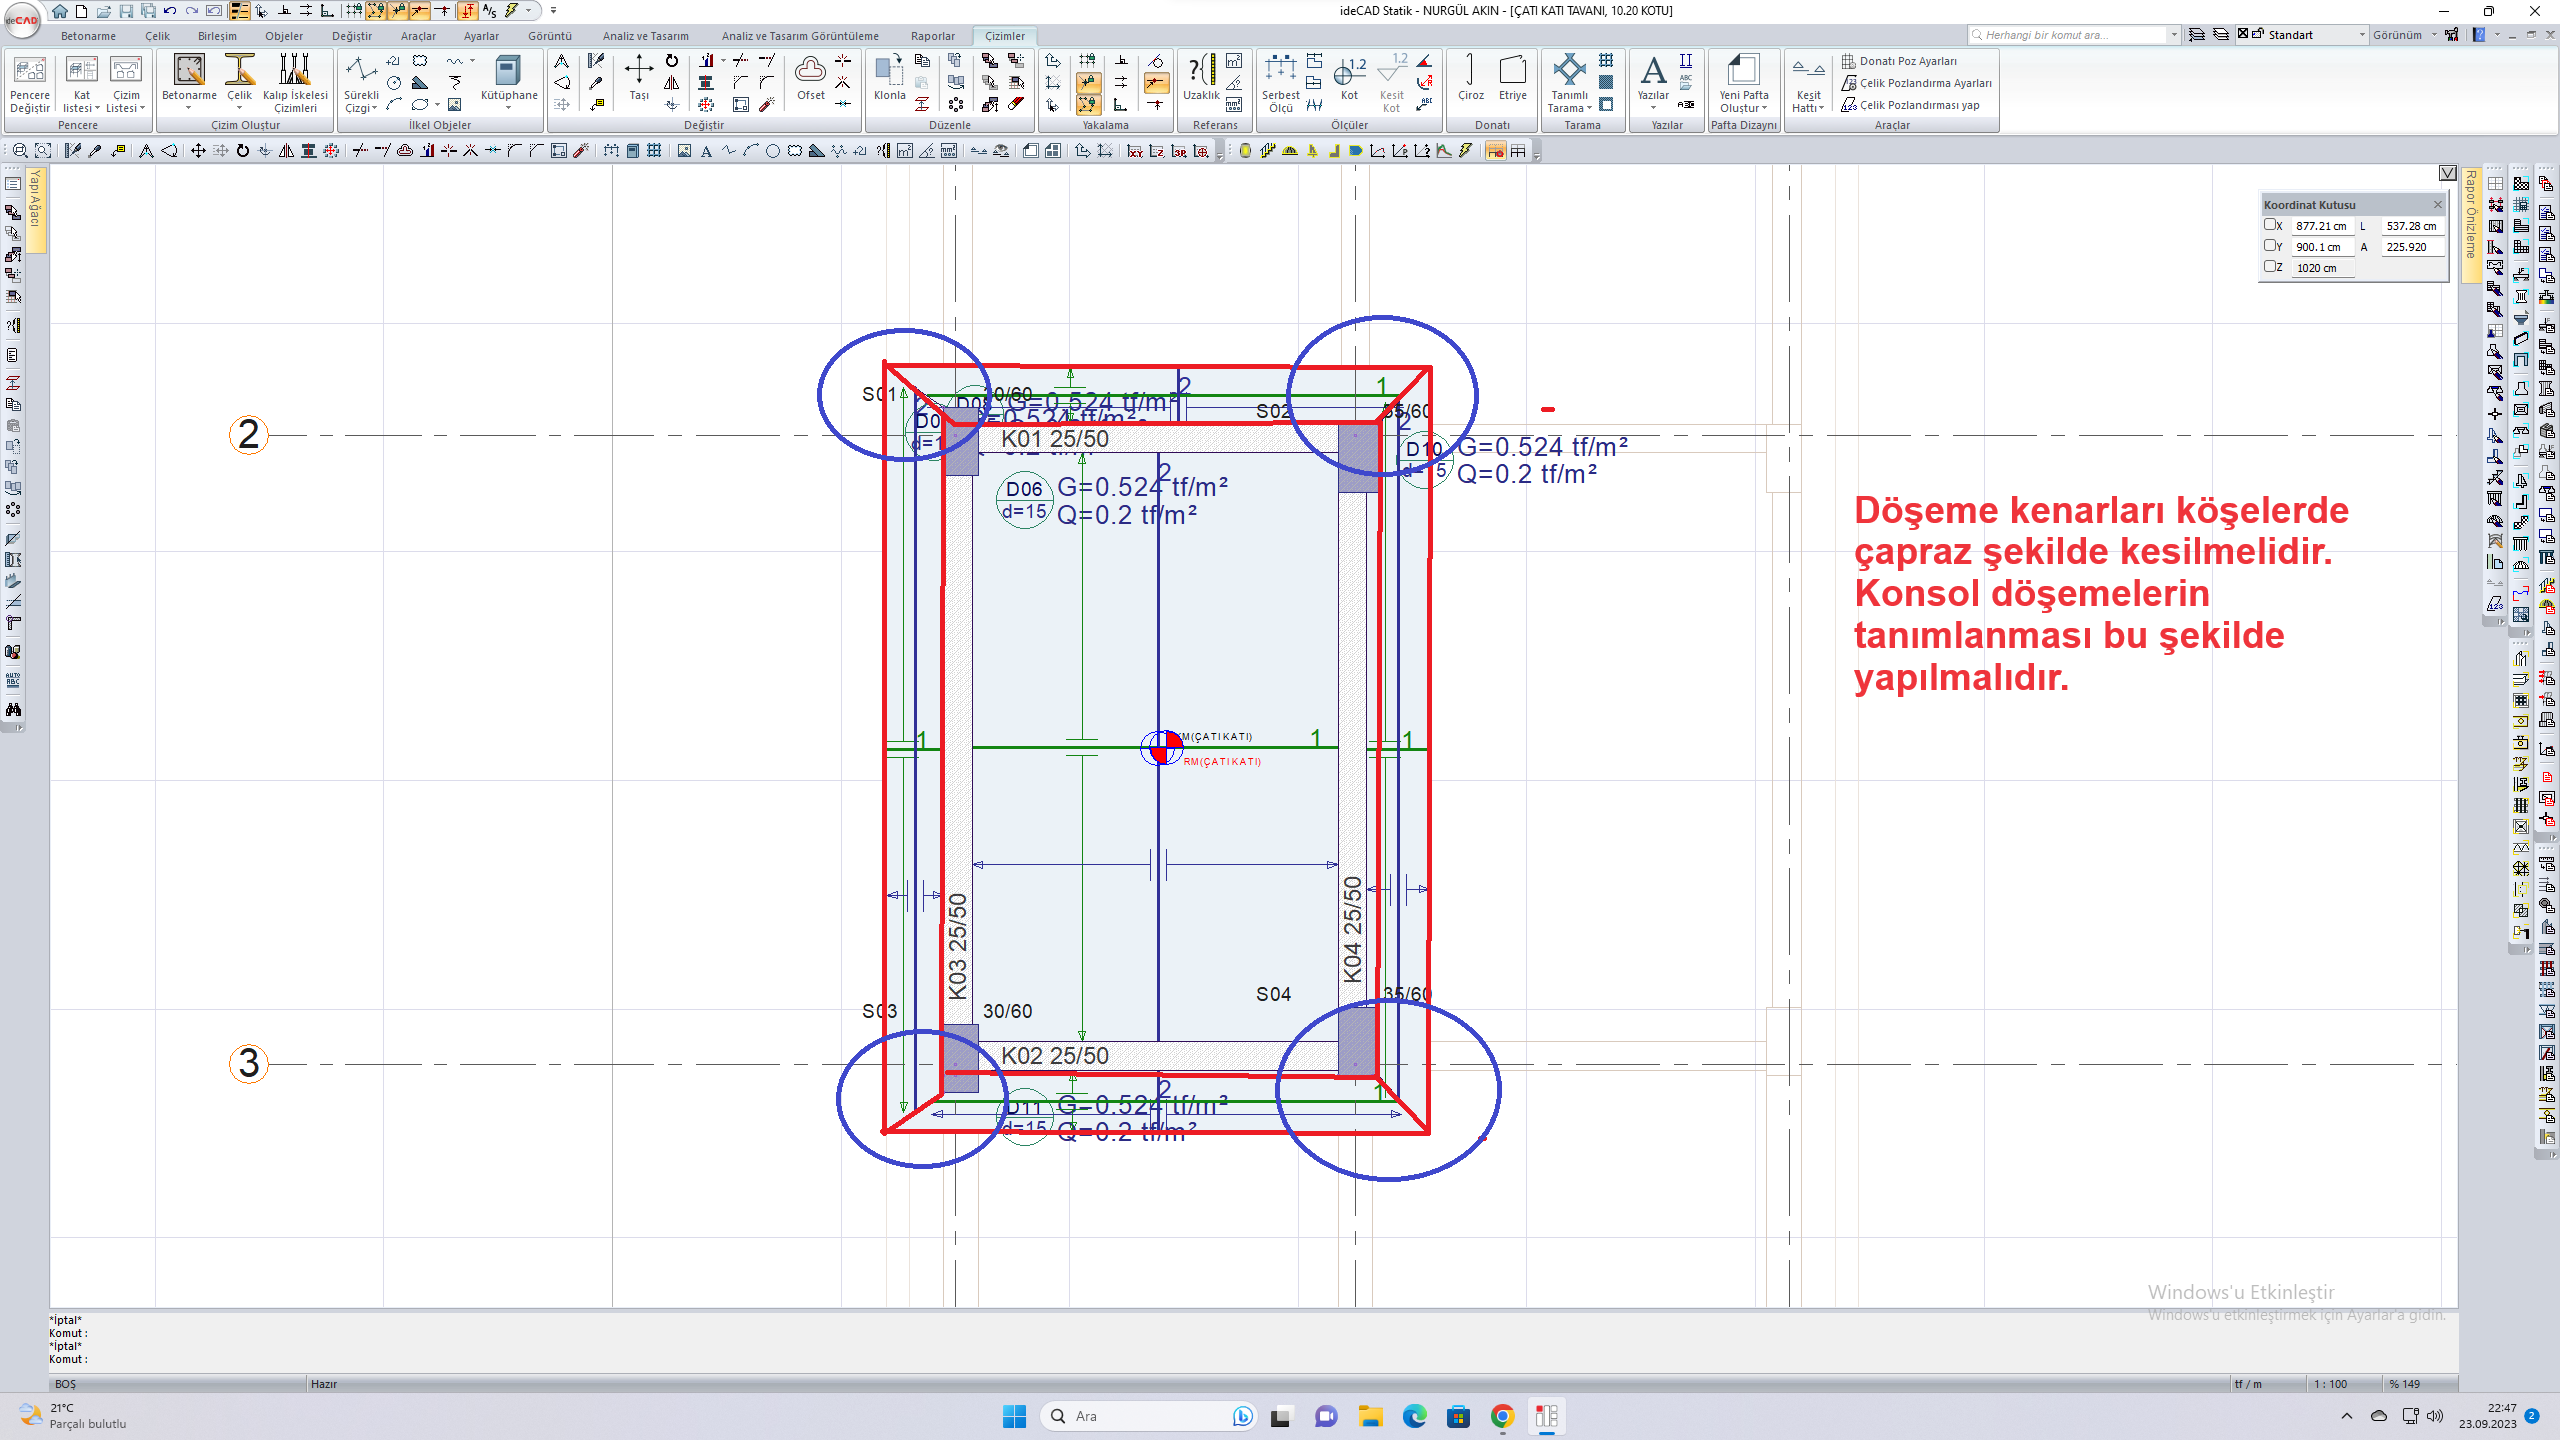This screenshot has height=1440, width=2560.
Task: Open the Yazılar text tool
Action: pos(1653,80)
